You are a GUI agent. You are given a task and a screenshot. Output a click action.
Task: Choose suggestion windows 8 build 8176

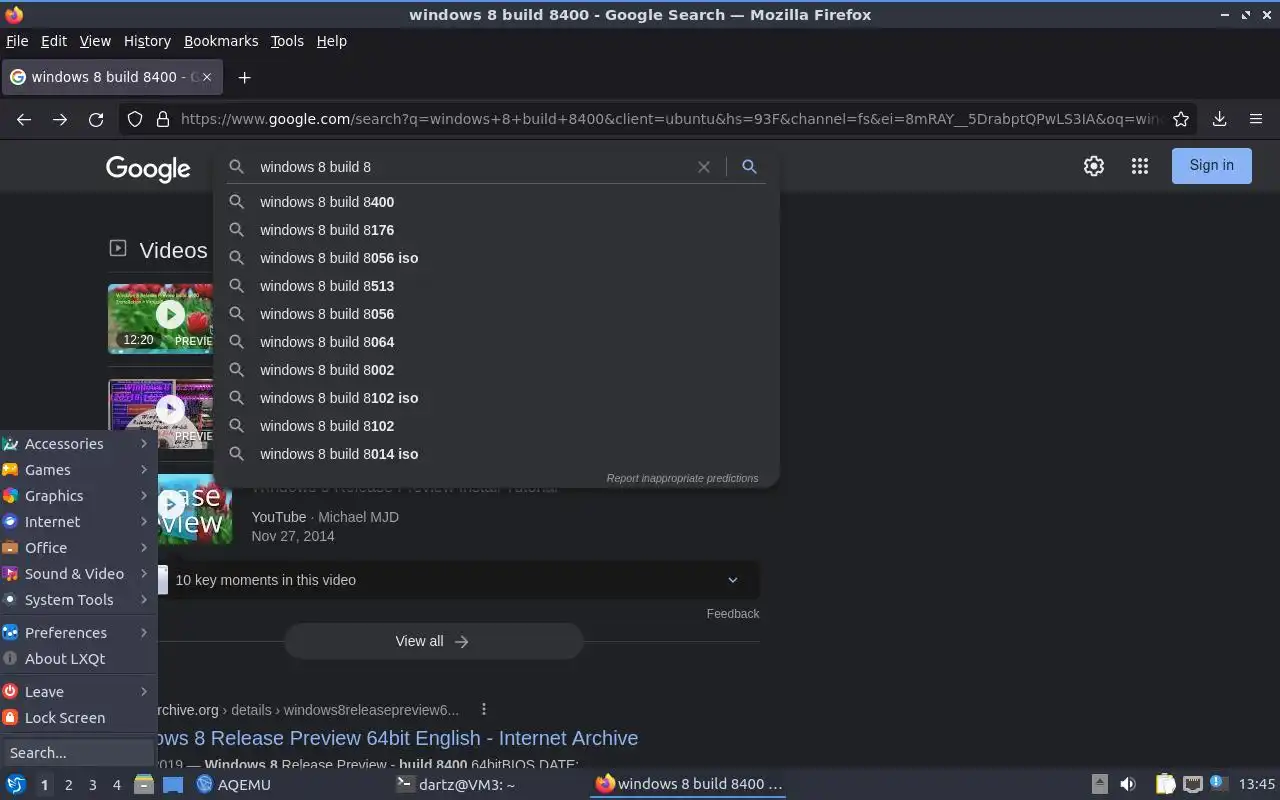click(x=496, y=230)
